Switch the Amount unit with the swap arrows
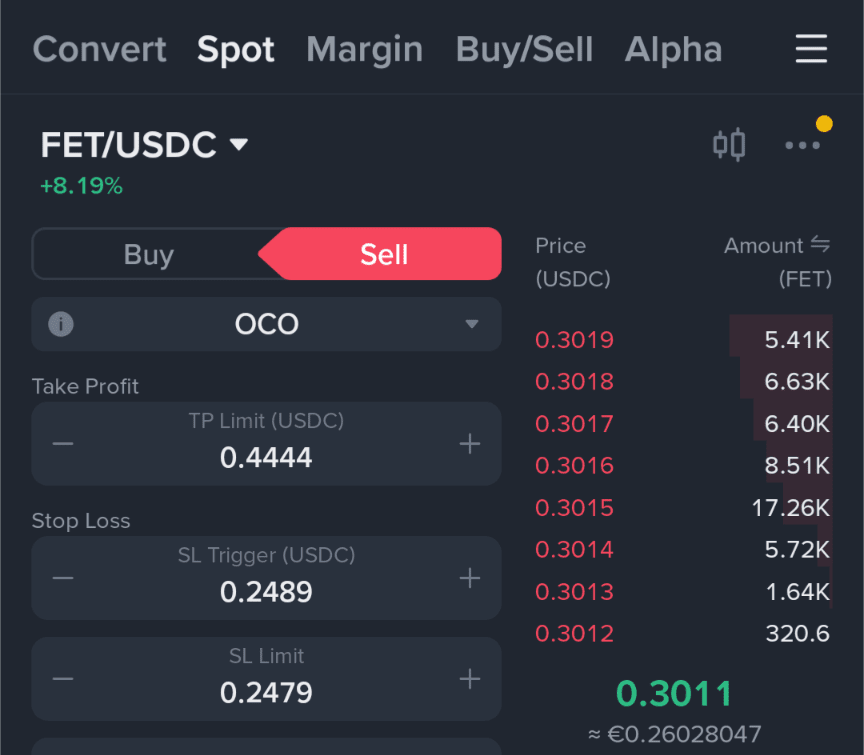 pyautogui.click(x=820, y=244)
